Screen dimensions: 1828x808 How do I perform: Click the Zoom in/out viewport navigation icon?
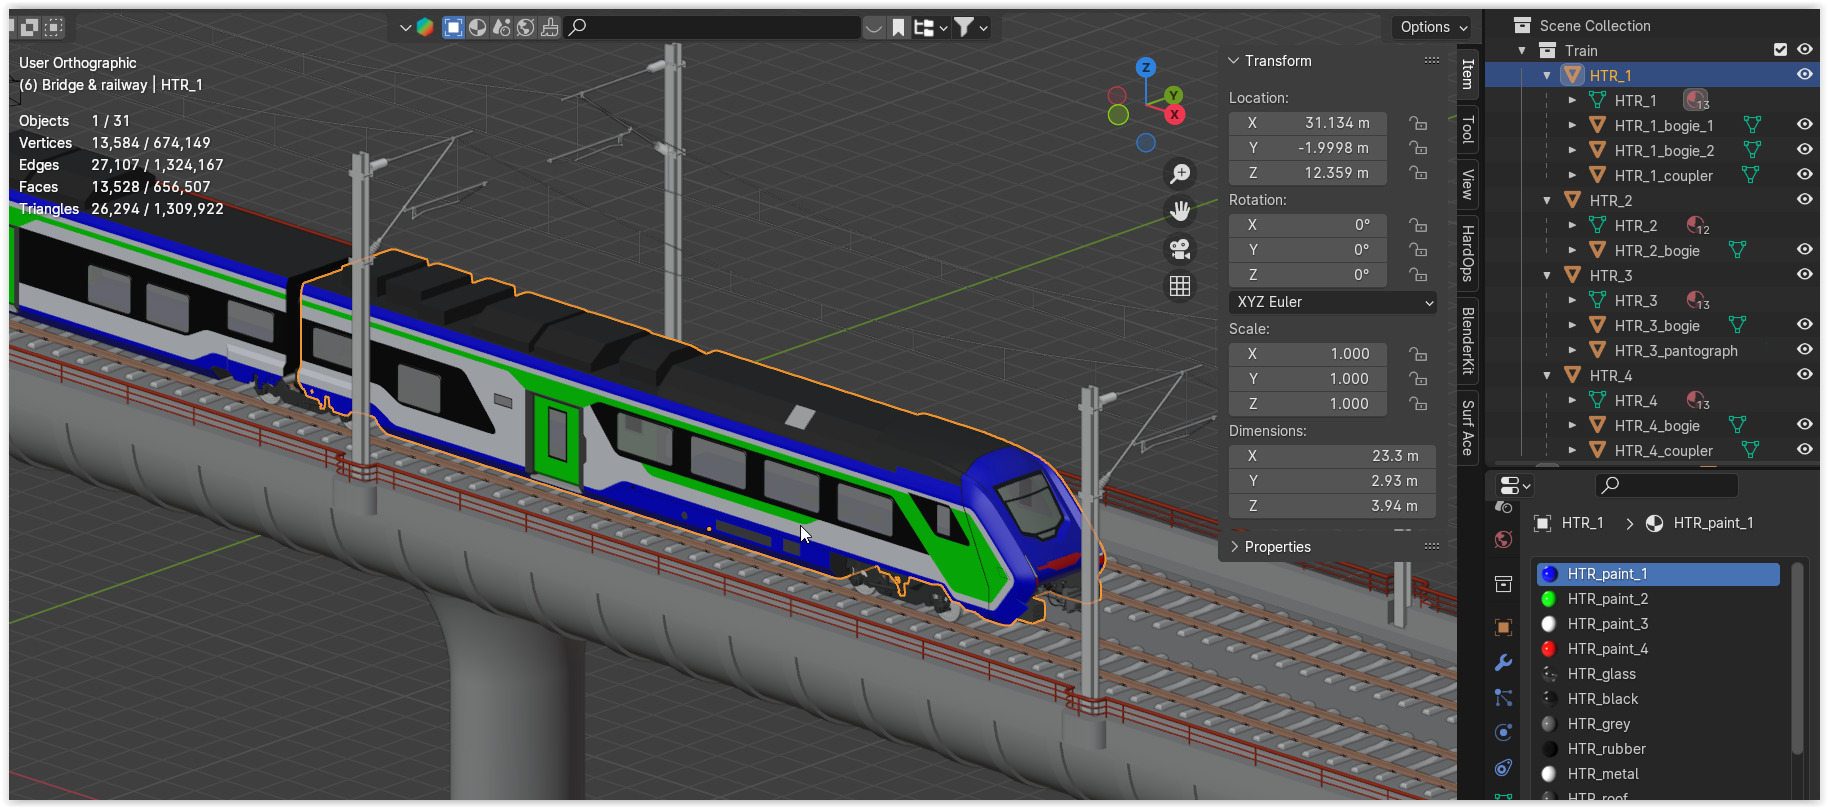coord(1180,174)
